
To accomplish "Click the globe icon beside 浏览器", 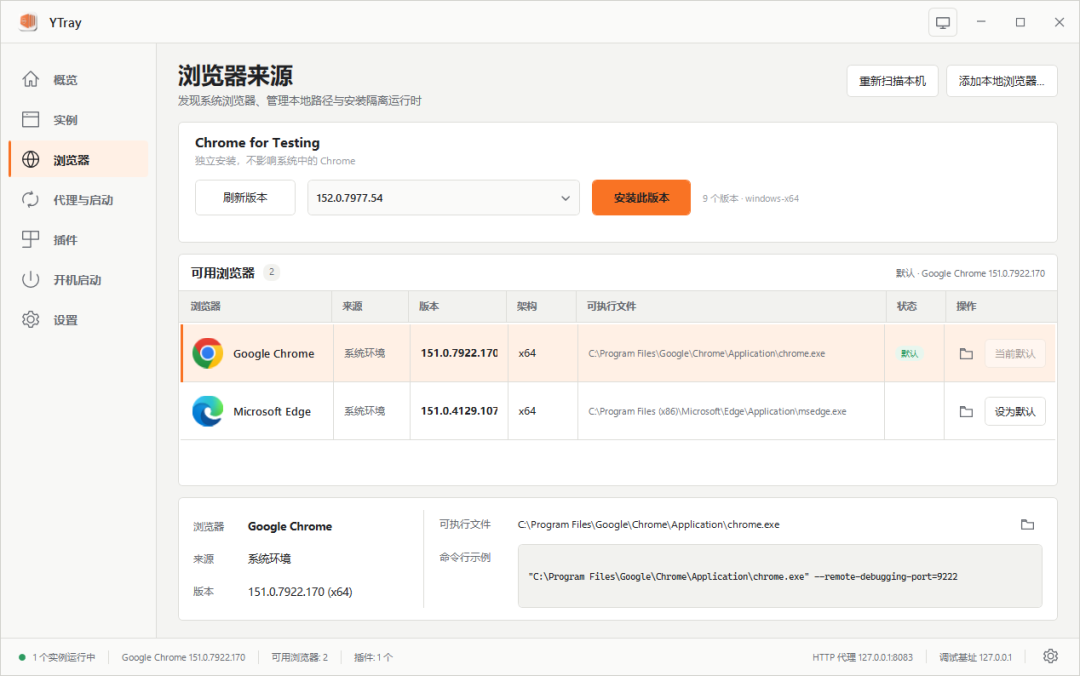I will coord(30,159).
